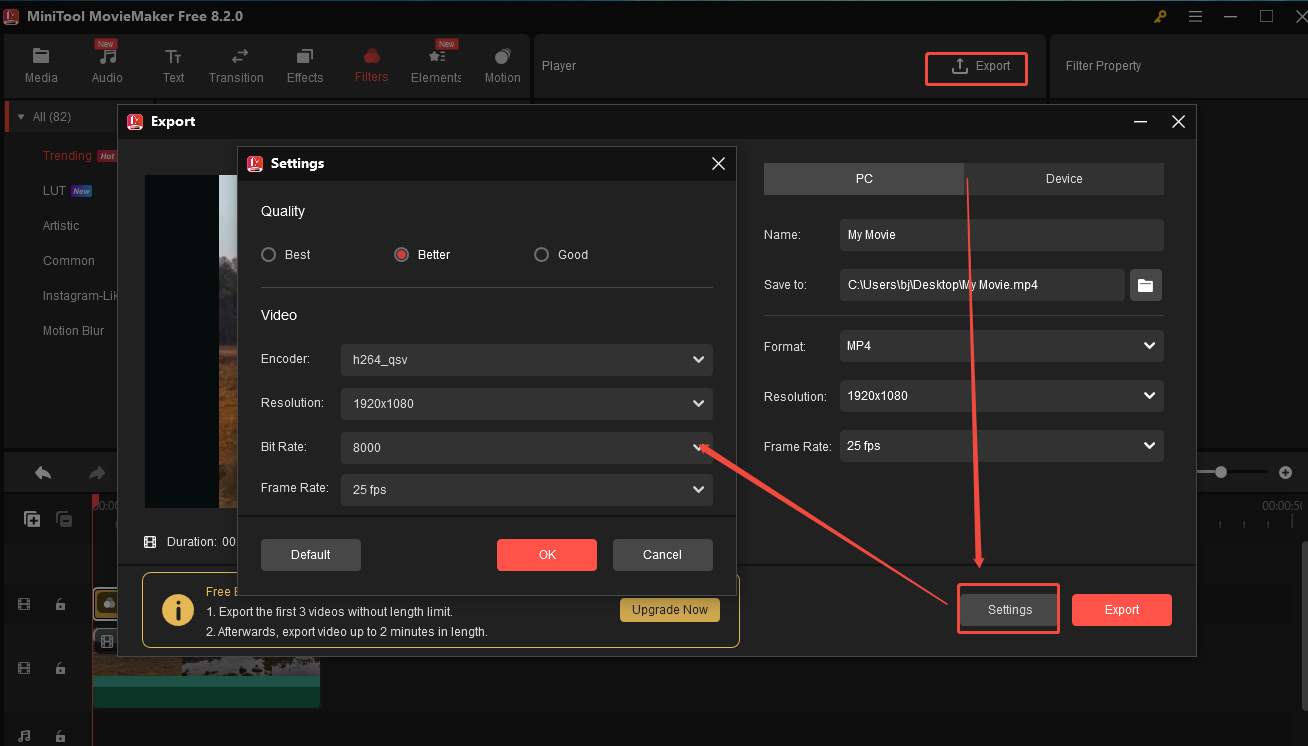The image size is (1308, 746).
Task: Select the Good quality option
Action: [561, 255]
